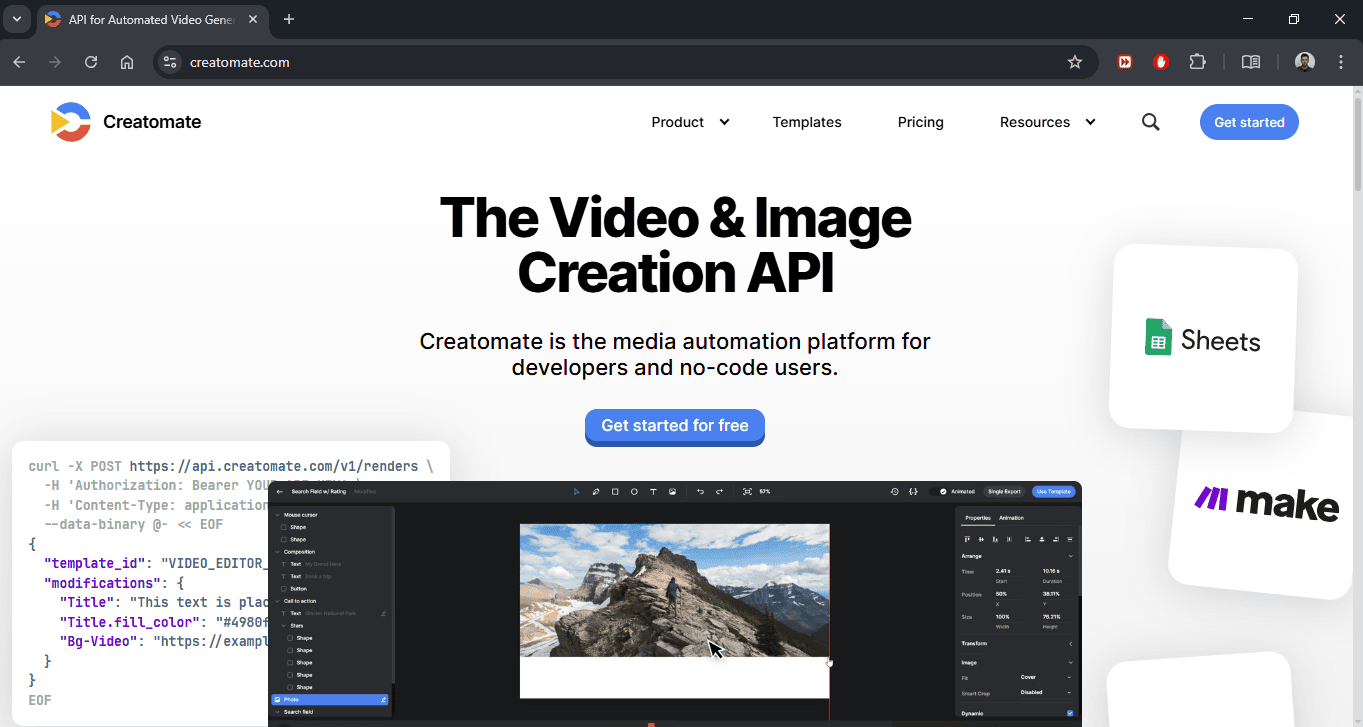This screenshot has height=727, width=1363.
Task: Toggle the Dynamic checkbox in Properties panel
Action: tap(1070, 713)
